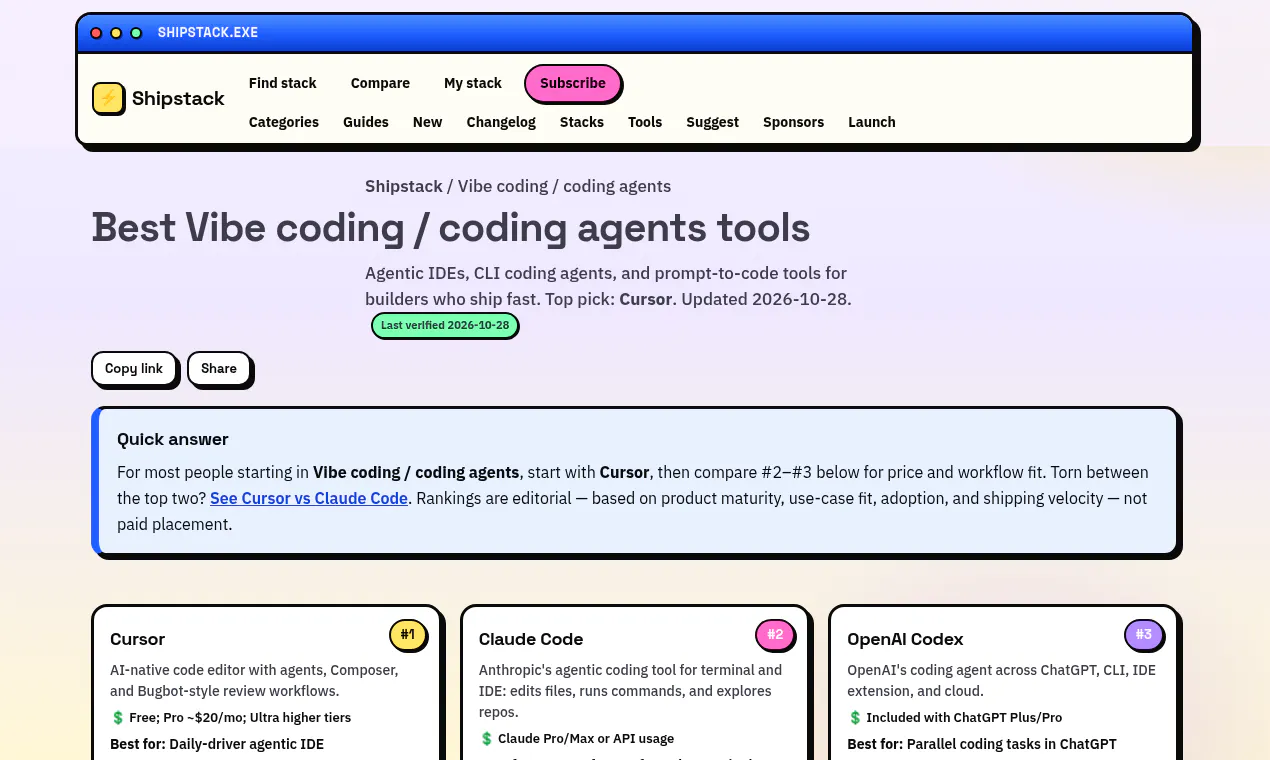
Task: Select New in the navigation bar
Action: (x=427, y=122)
